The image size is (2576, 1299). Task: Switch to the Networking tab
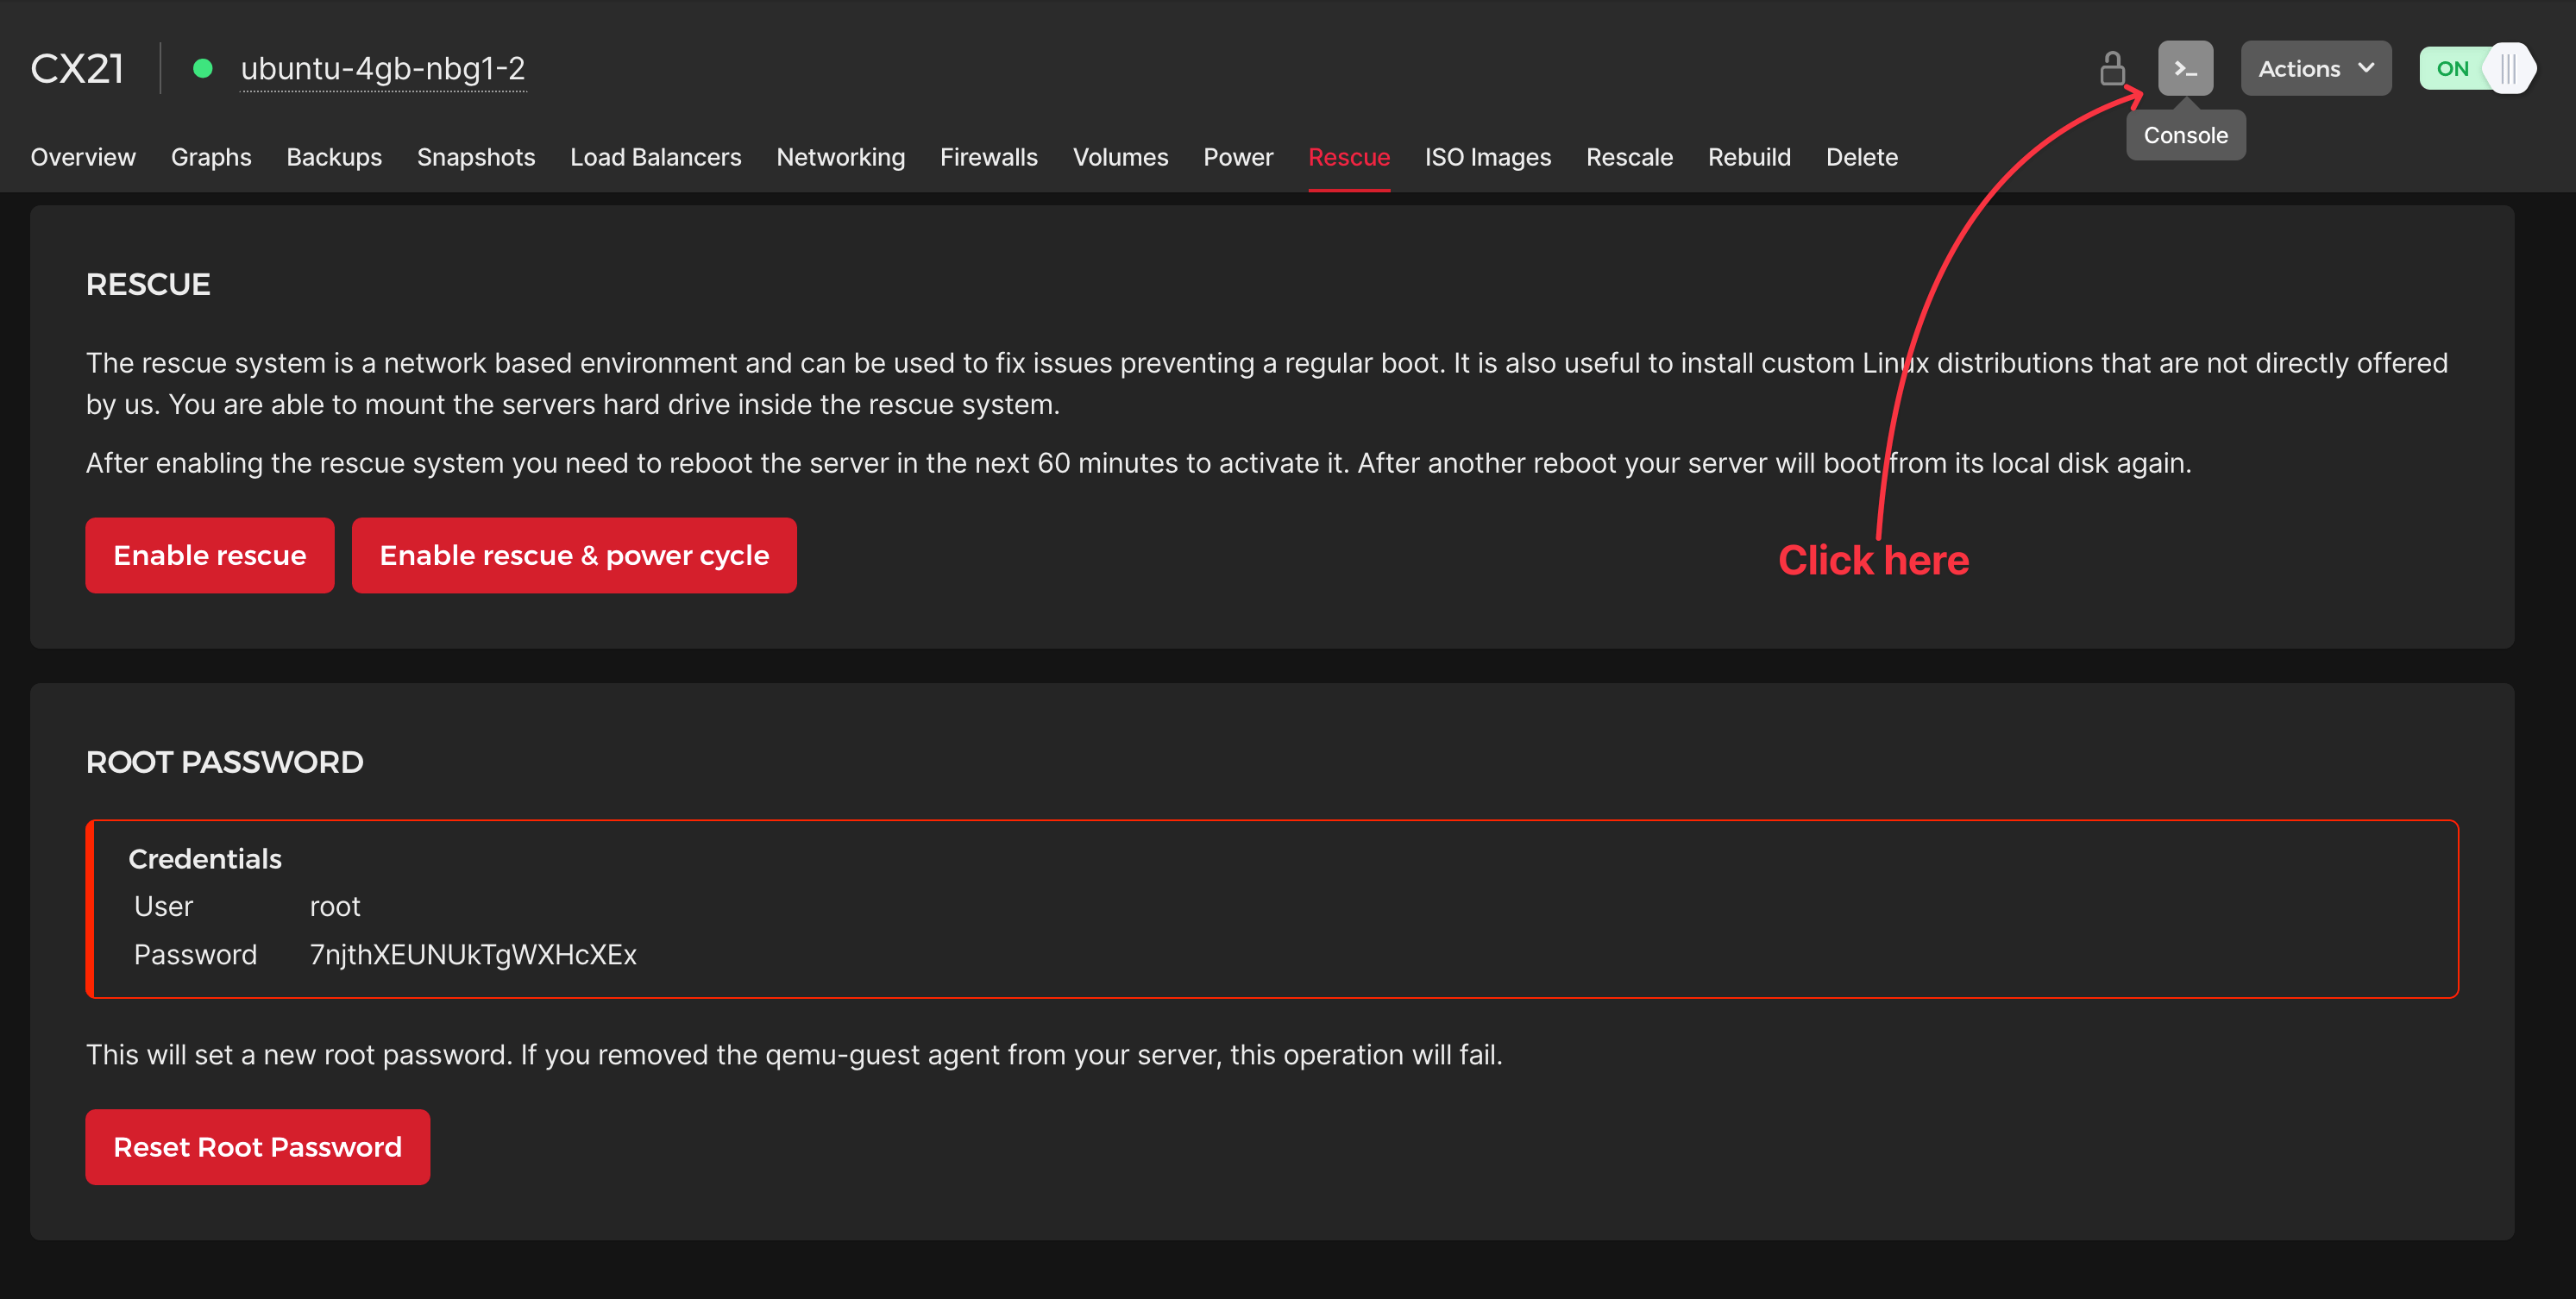click(x=840, y=157)
